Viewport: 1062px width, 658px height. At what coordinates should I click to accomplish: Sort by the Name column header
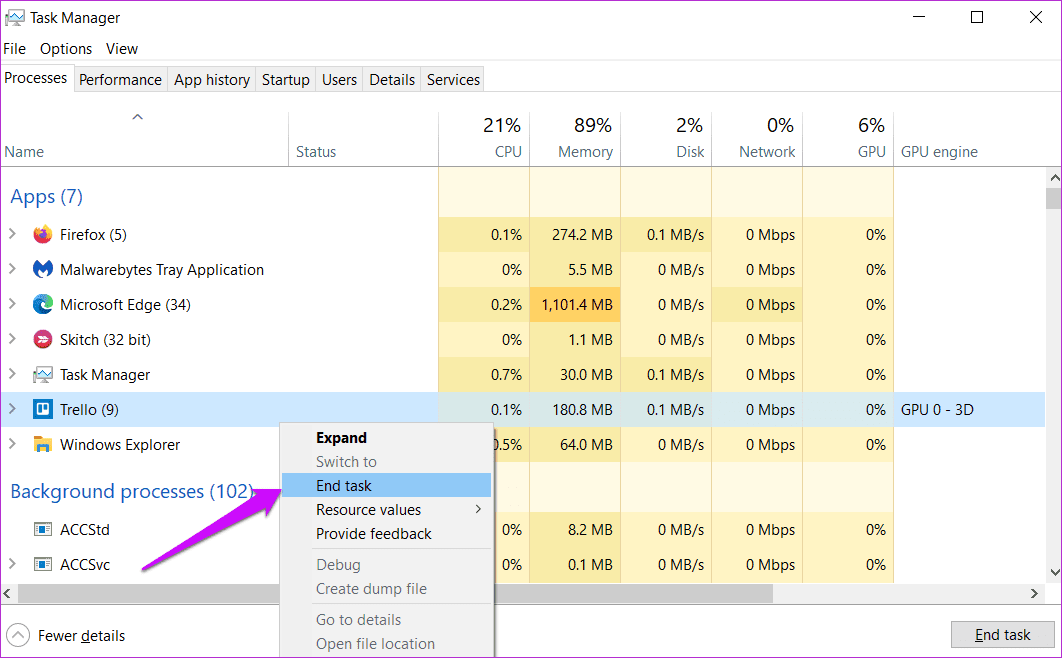click(144, 139)
